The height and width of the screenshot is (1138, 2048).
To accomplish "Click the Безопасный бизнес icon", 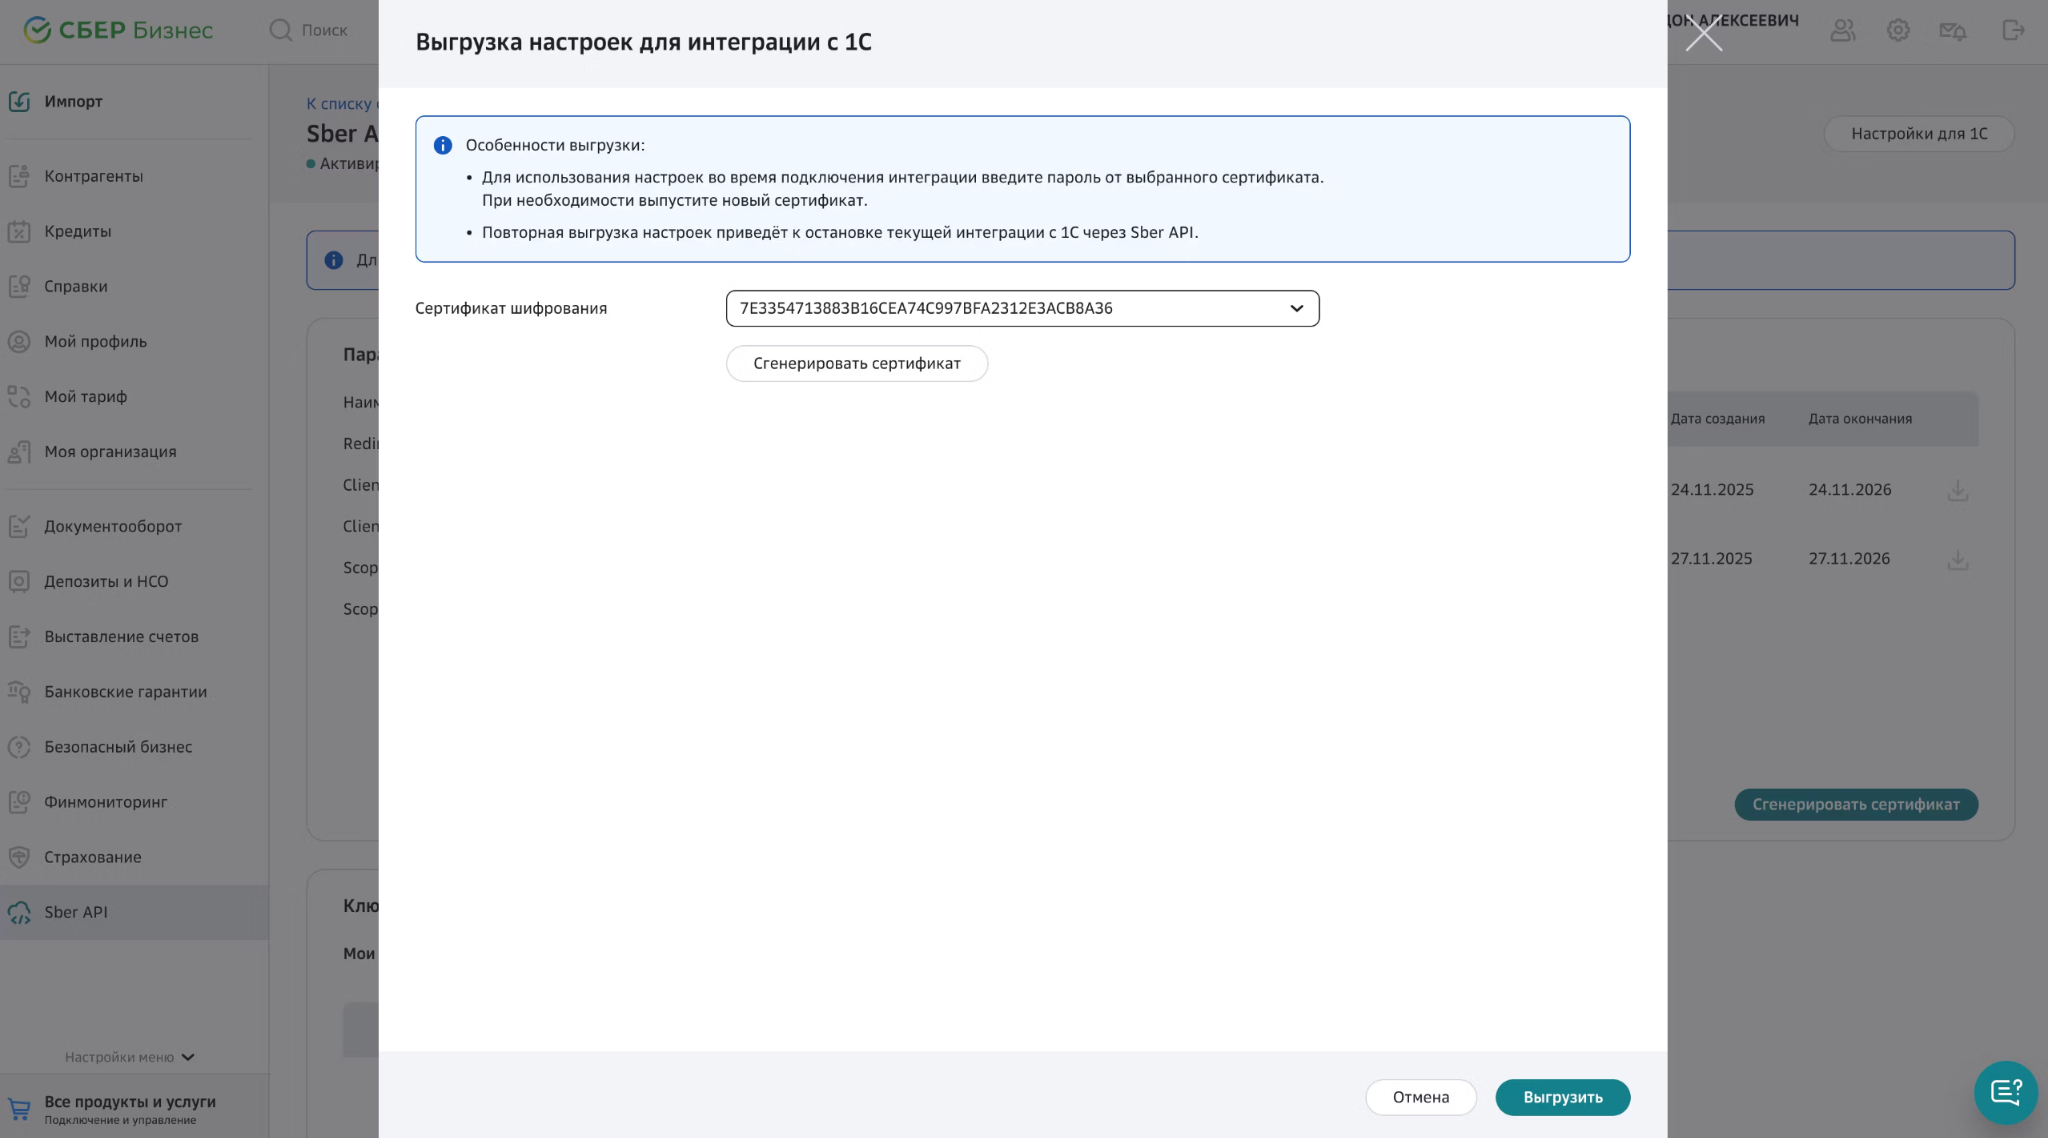I will [x=19, y=746].
